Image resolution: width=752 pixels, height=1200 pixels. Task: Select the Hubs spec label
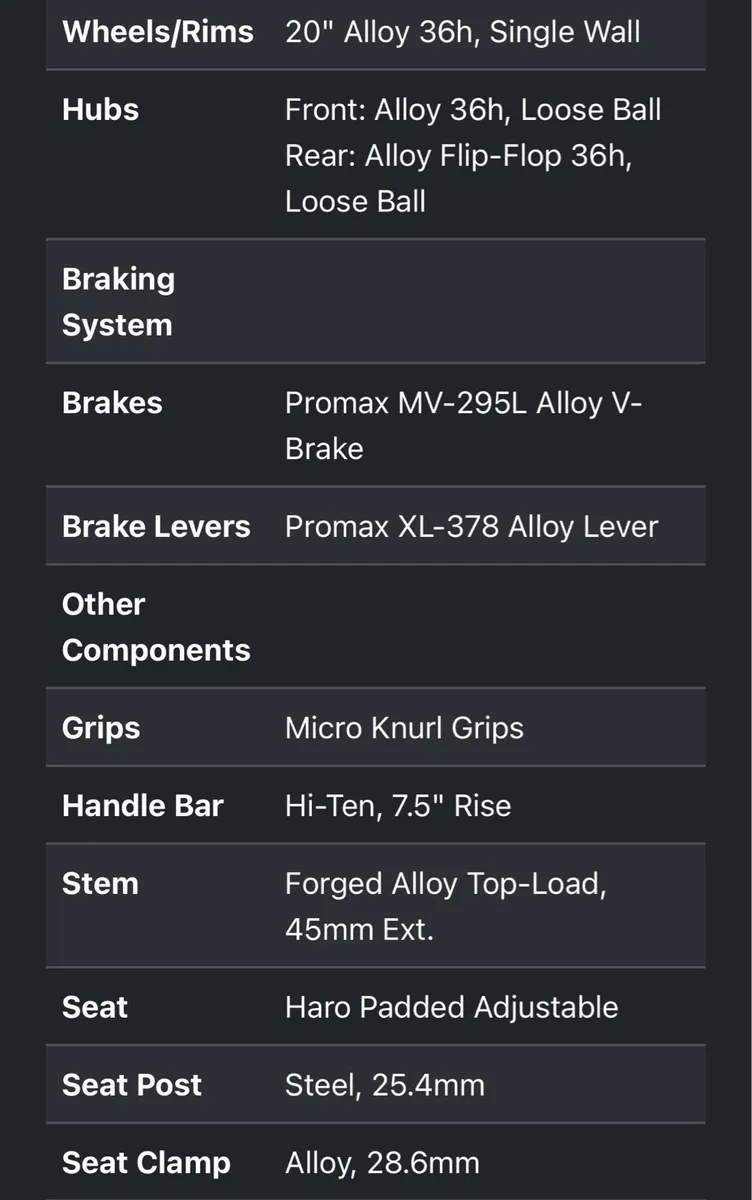click(x=100, y=109)
